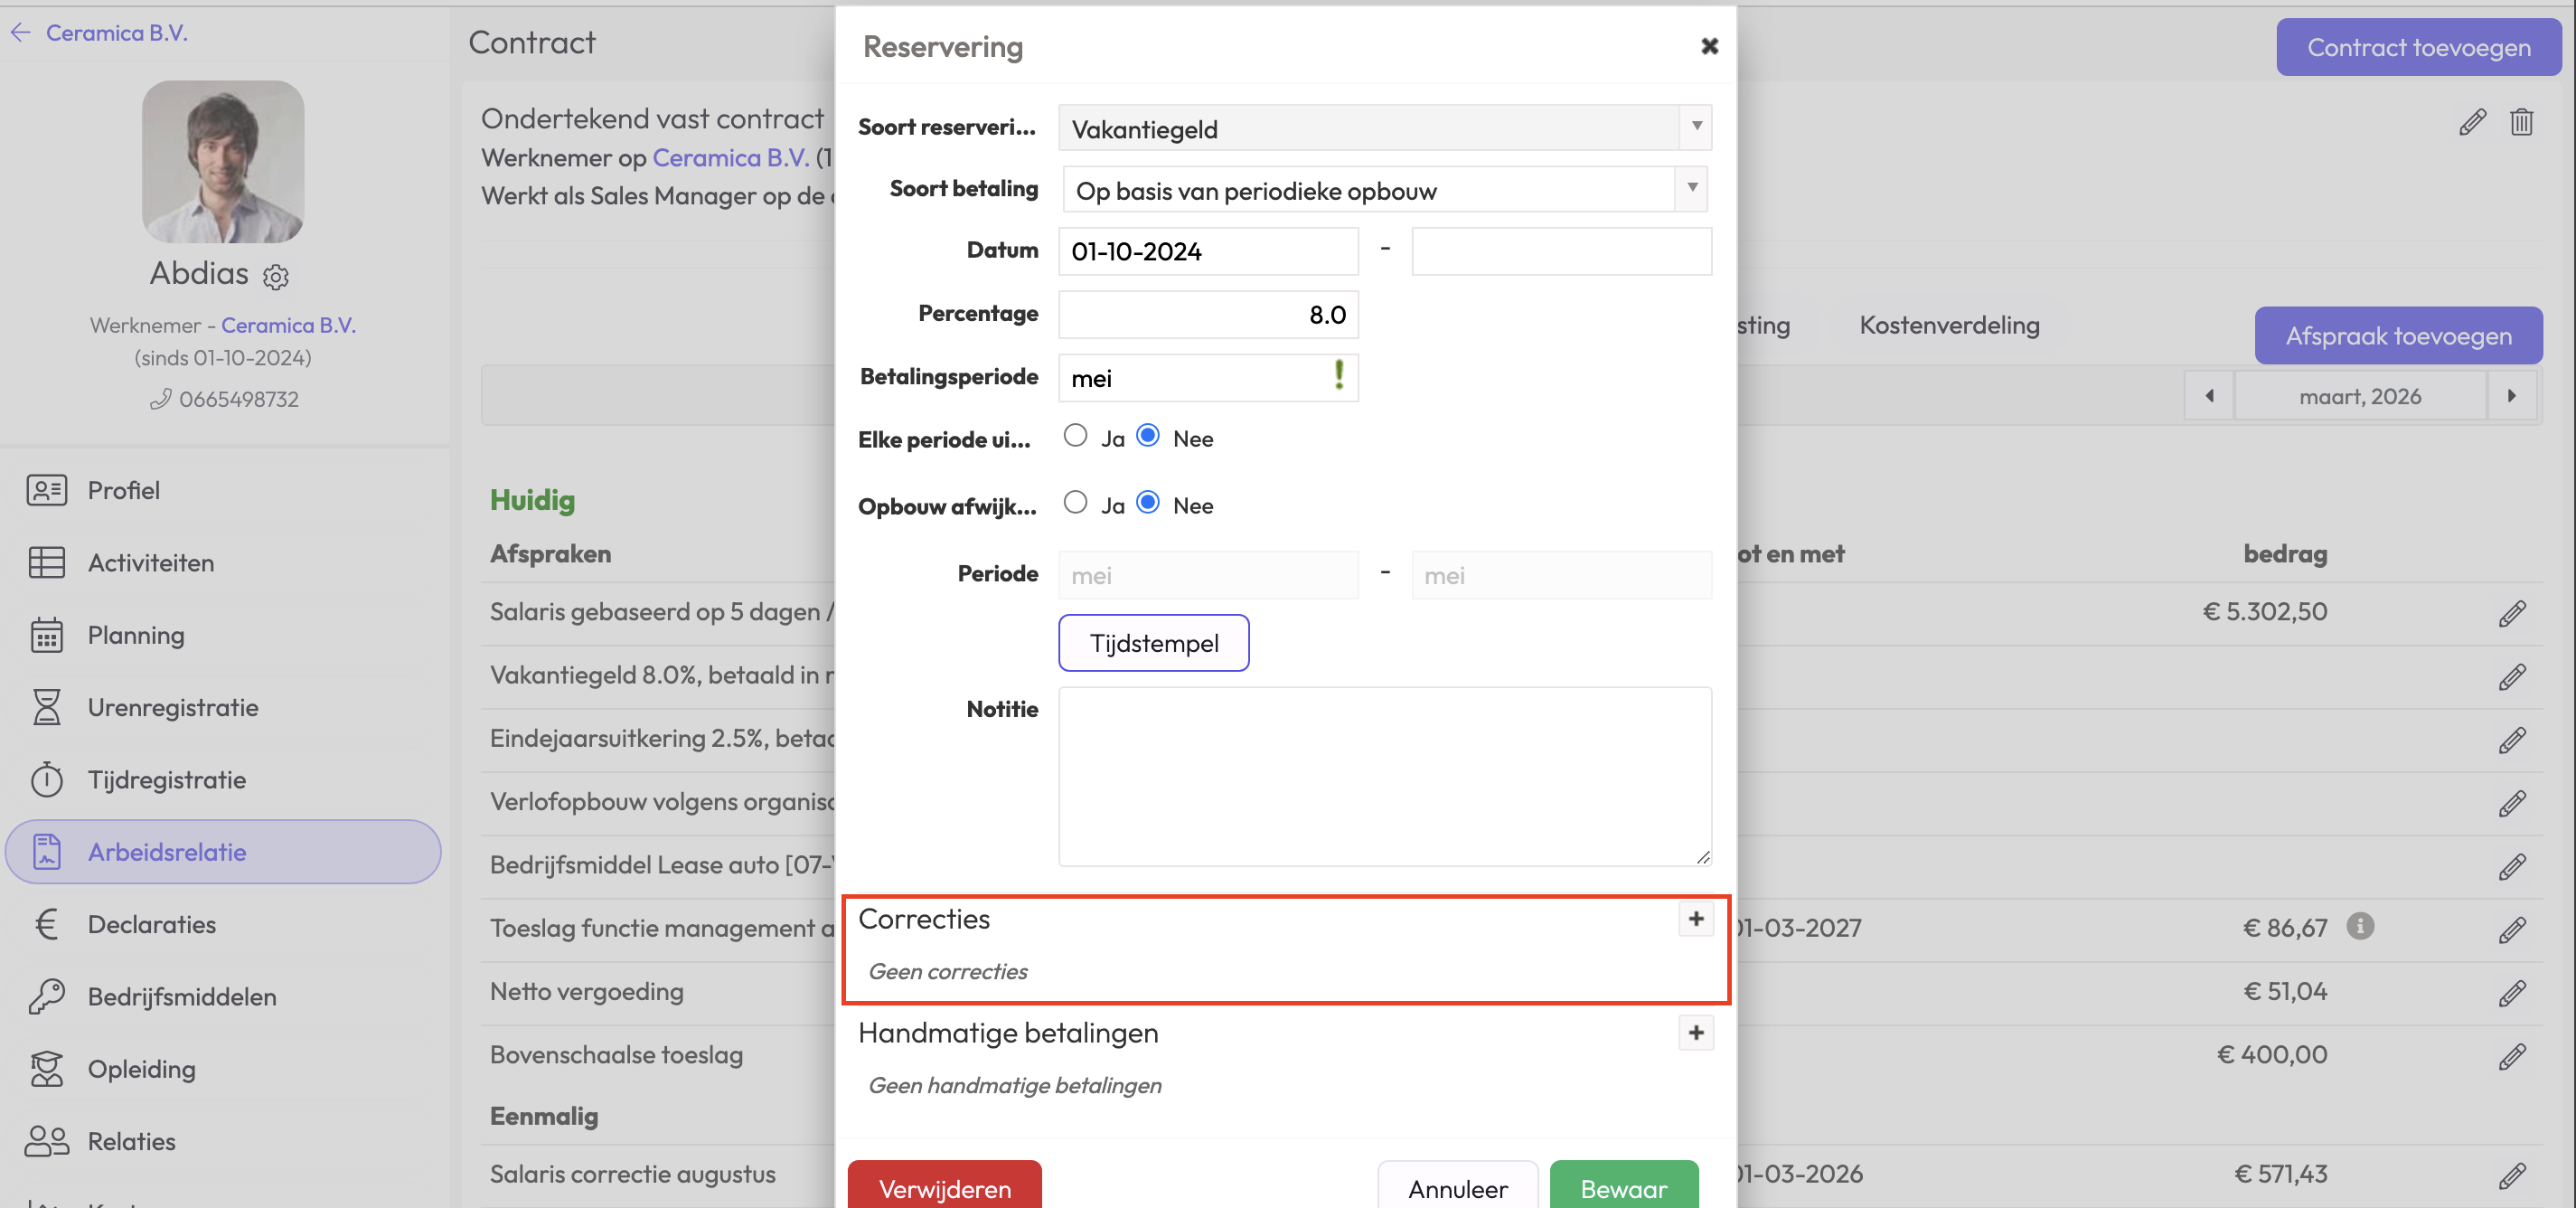Screen dimensions: 2576x1208
Task: Select Ja for Opbouw afwijkend
Action: coord(1075,503)
